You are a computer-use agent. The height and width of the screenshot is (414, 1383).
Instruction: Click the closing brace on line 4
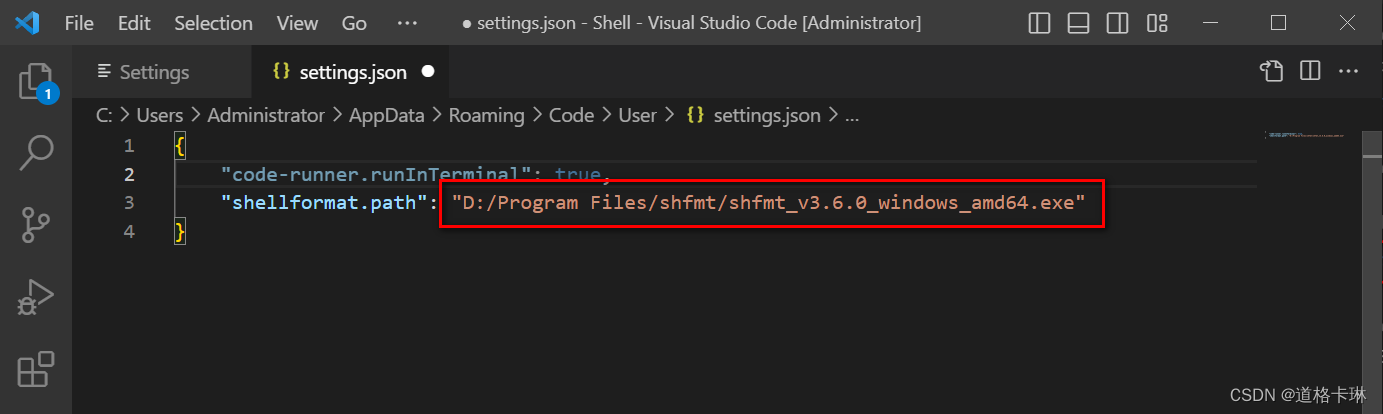click(180, 232)
